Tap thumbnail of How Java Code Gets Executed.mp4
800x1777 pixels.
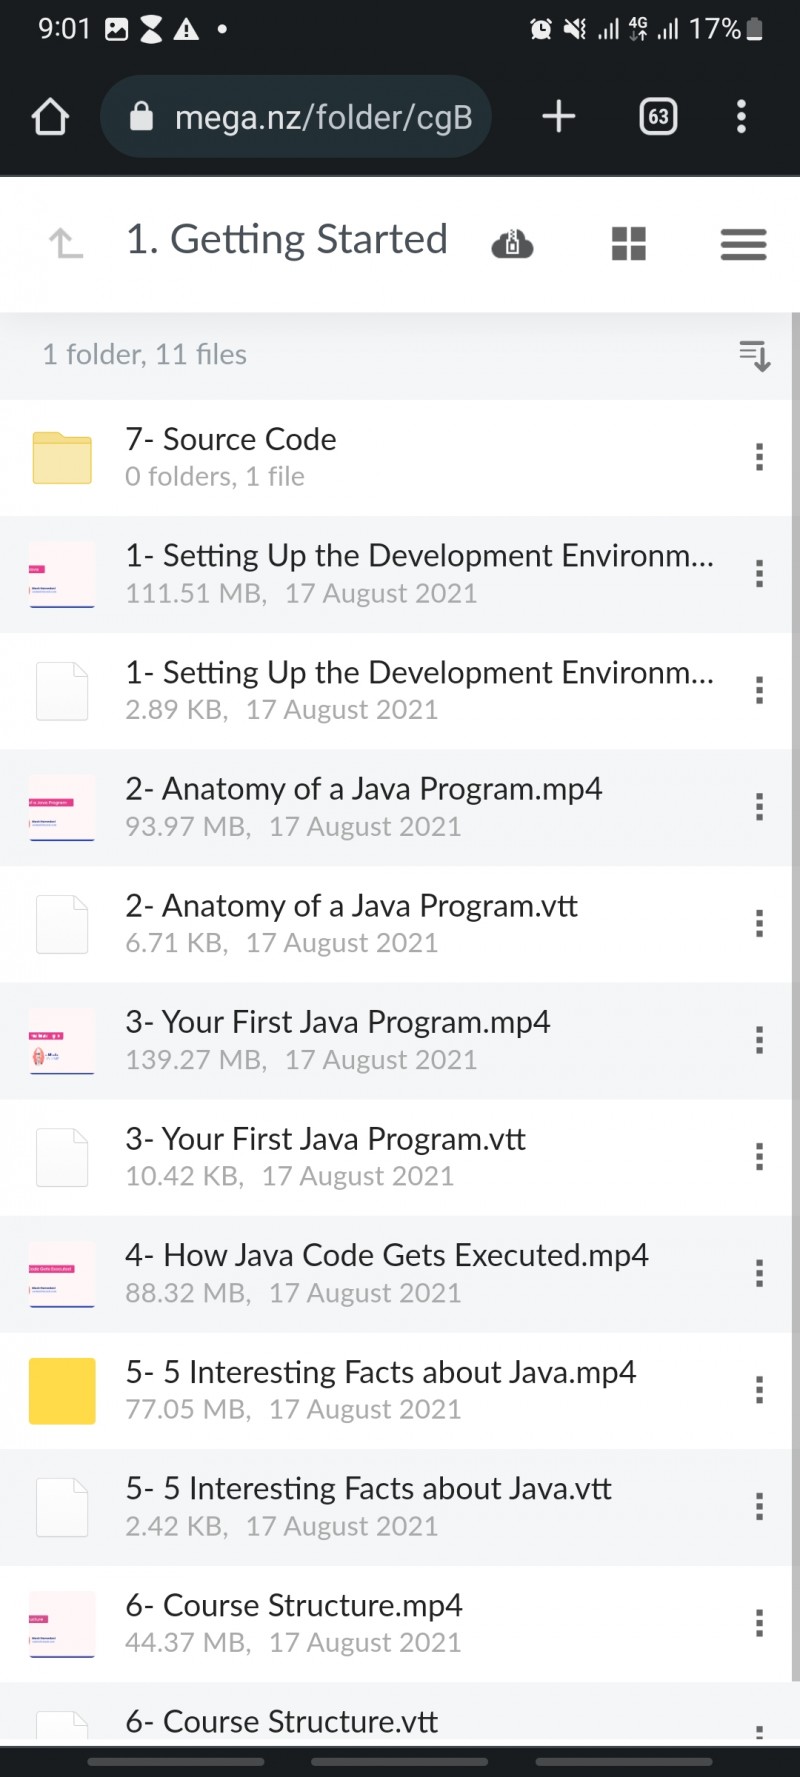(62, 1273)
